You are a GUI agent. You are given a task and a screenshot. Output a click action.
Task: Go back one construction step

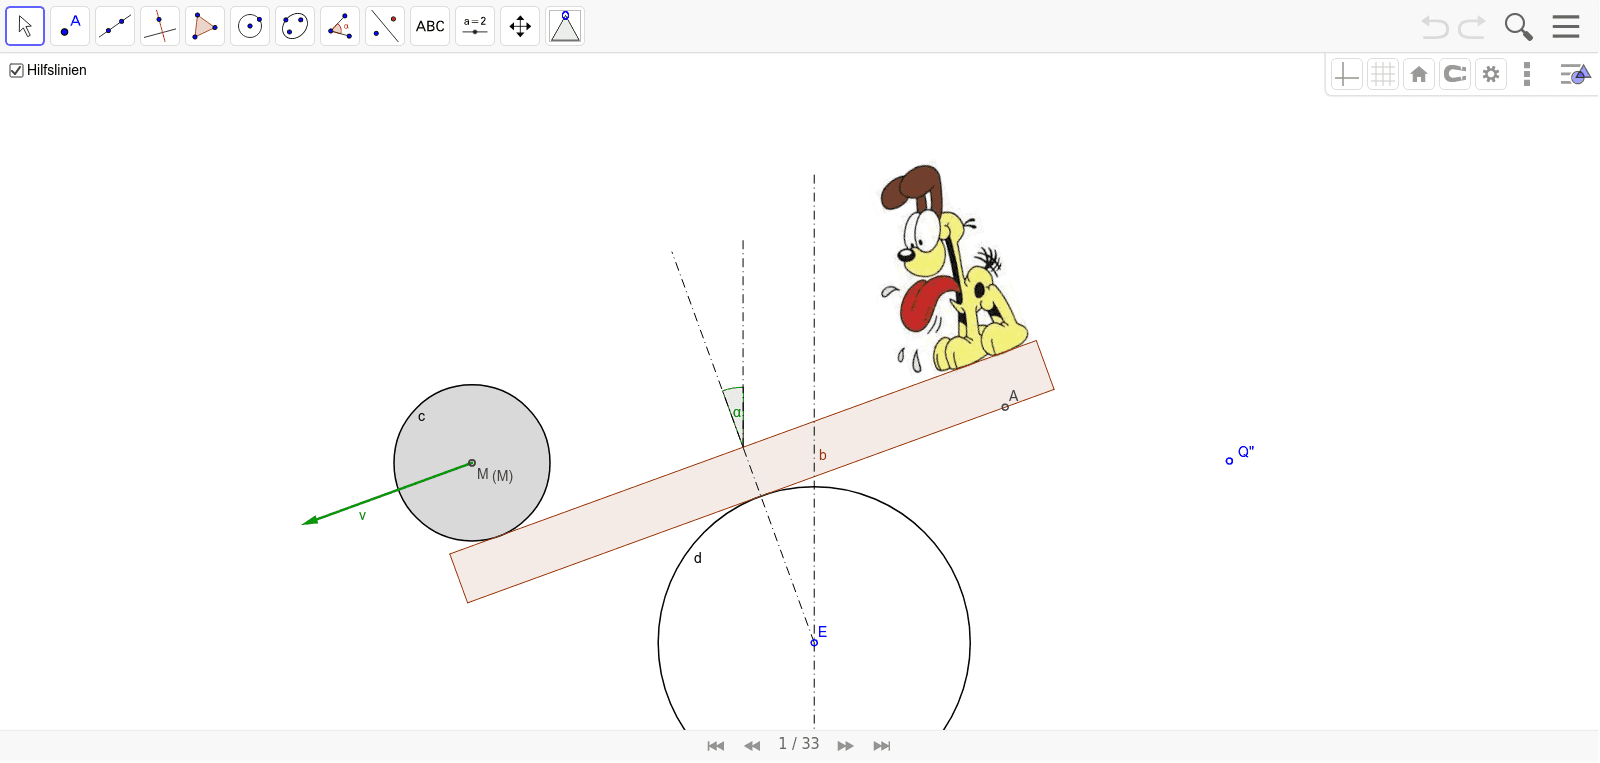pyautogui.click(x=752, y=746)
